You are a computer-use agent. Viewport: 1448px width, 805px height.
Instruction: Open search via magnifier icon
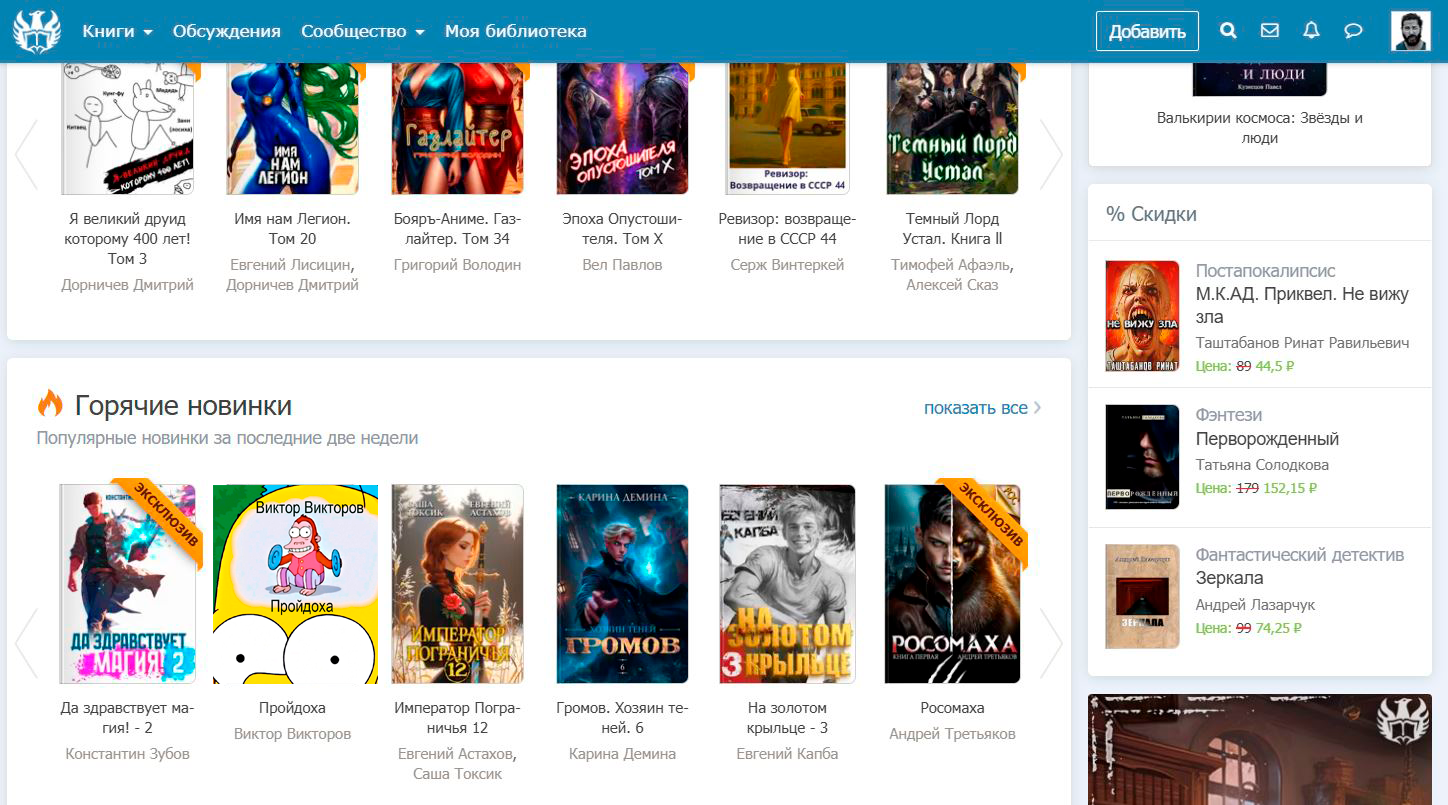point(1229,31)
